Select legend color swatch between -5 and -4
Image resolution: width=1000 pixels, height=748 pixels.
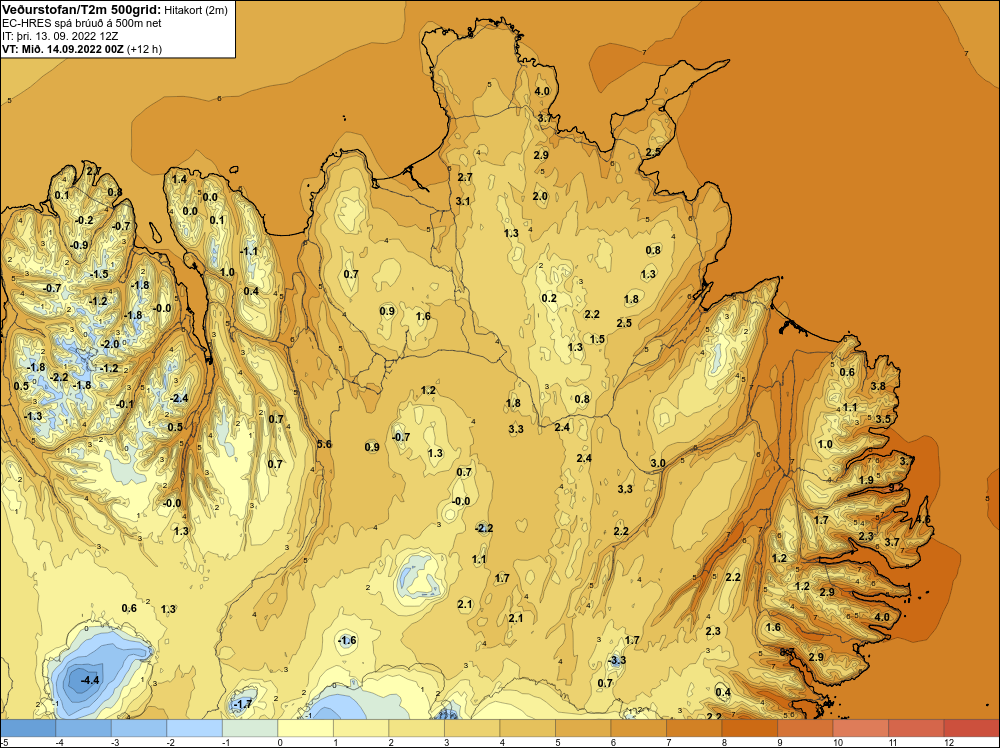click(x=28, y=728)
